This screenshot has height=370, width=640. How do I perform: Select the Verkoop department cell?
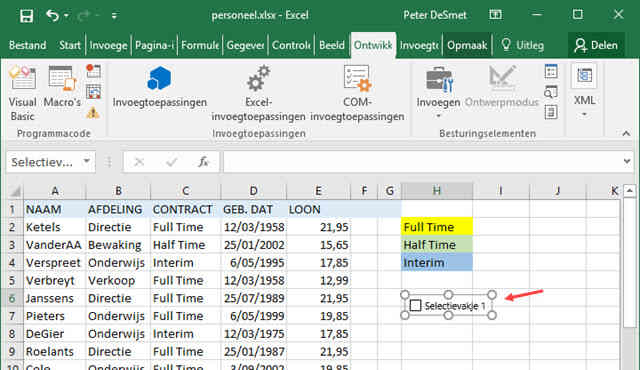[118, 281]
